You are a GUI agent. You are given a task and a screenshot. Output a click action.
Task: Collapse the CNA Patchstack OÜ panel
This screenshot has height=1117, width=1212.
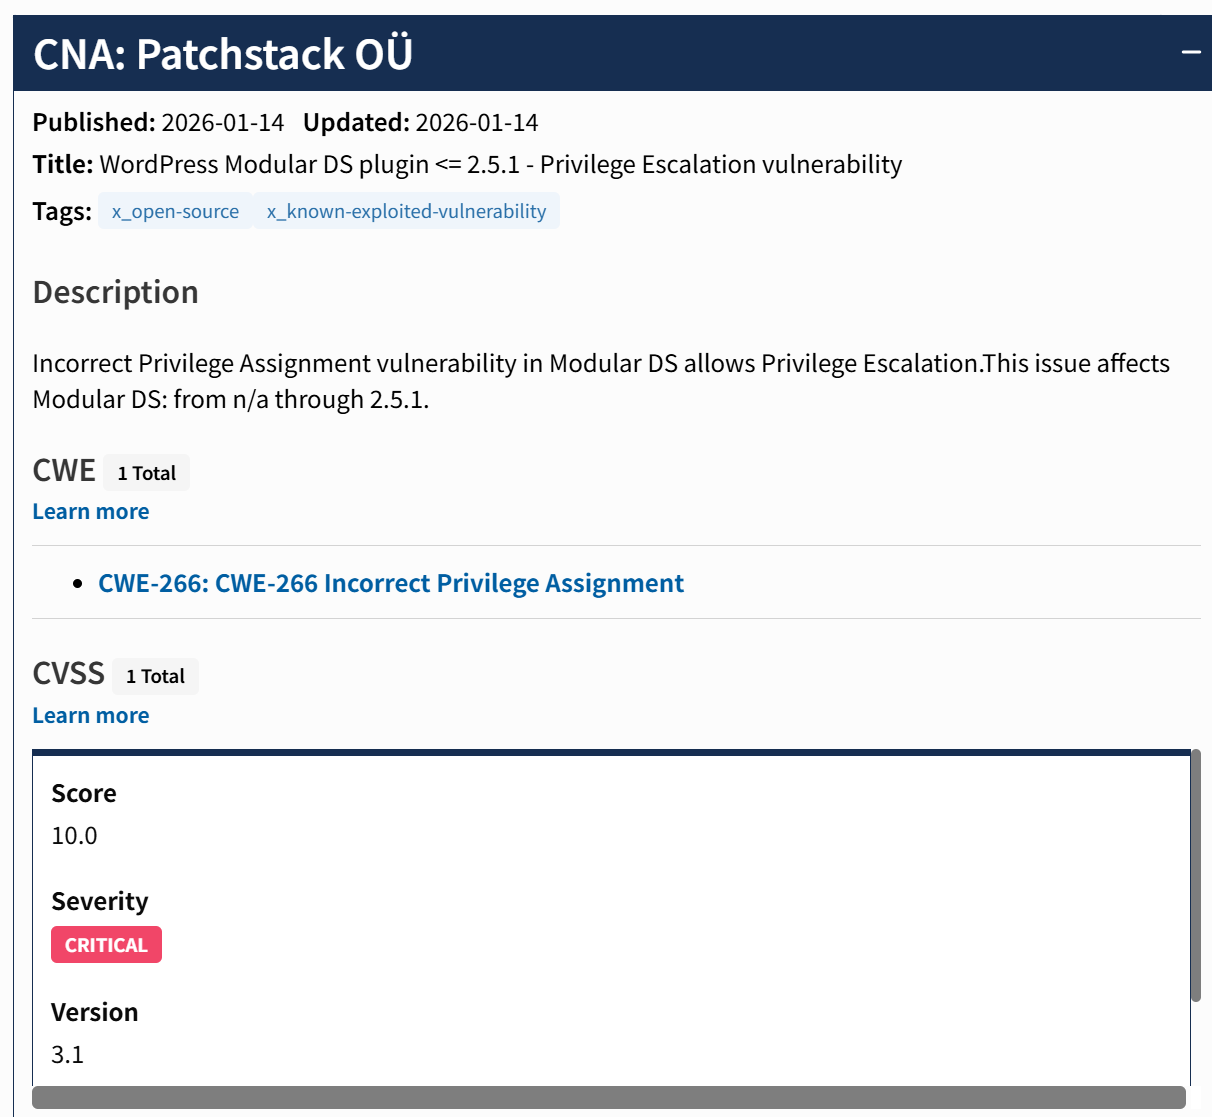tap(1190, 52)
